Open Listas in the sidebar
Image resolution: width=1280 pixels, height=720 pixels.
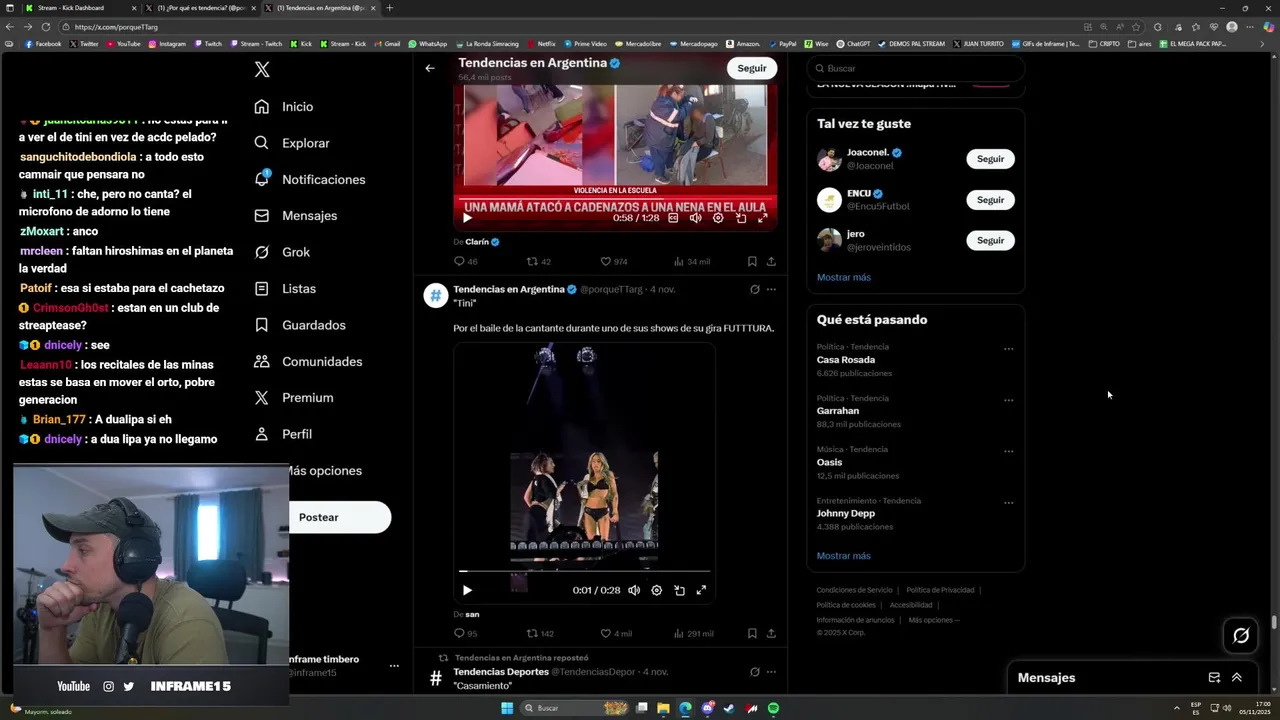(x=285, y=288)
